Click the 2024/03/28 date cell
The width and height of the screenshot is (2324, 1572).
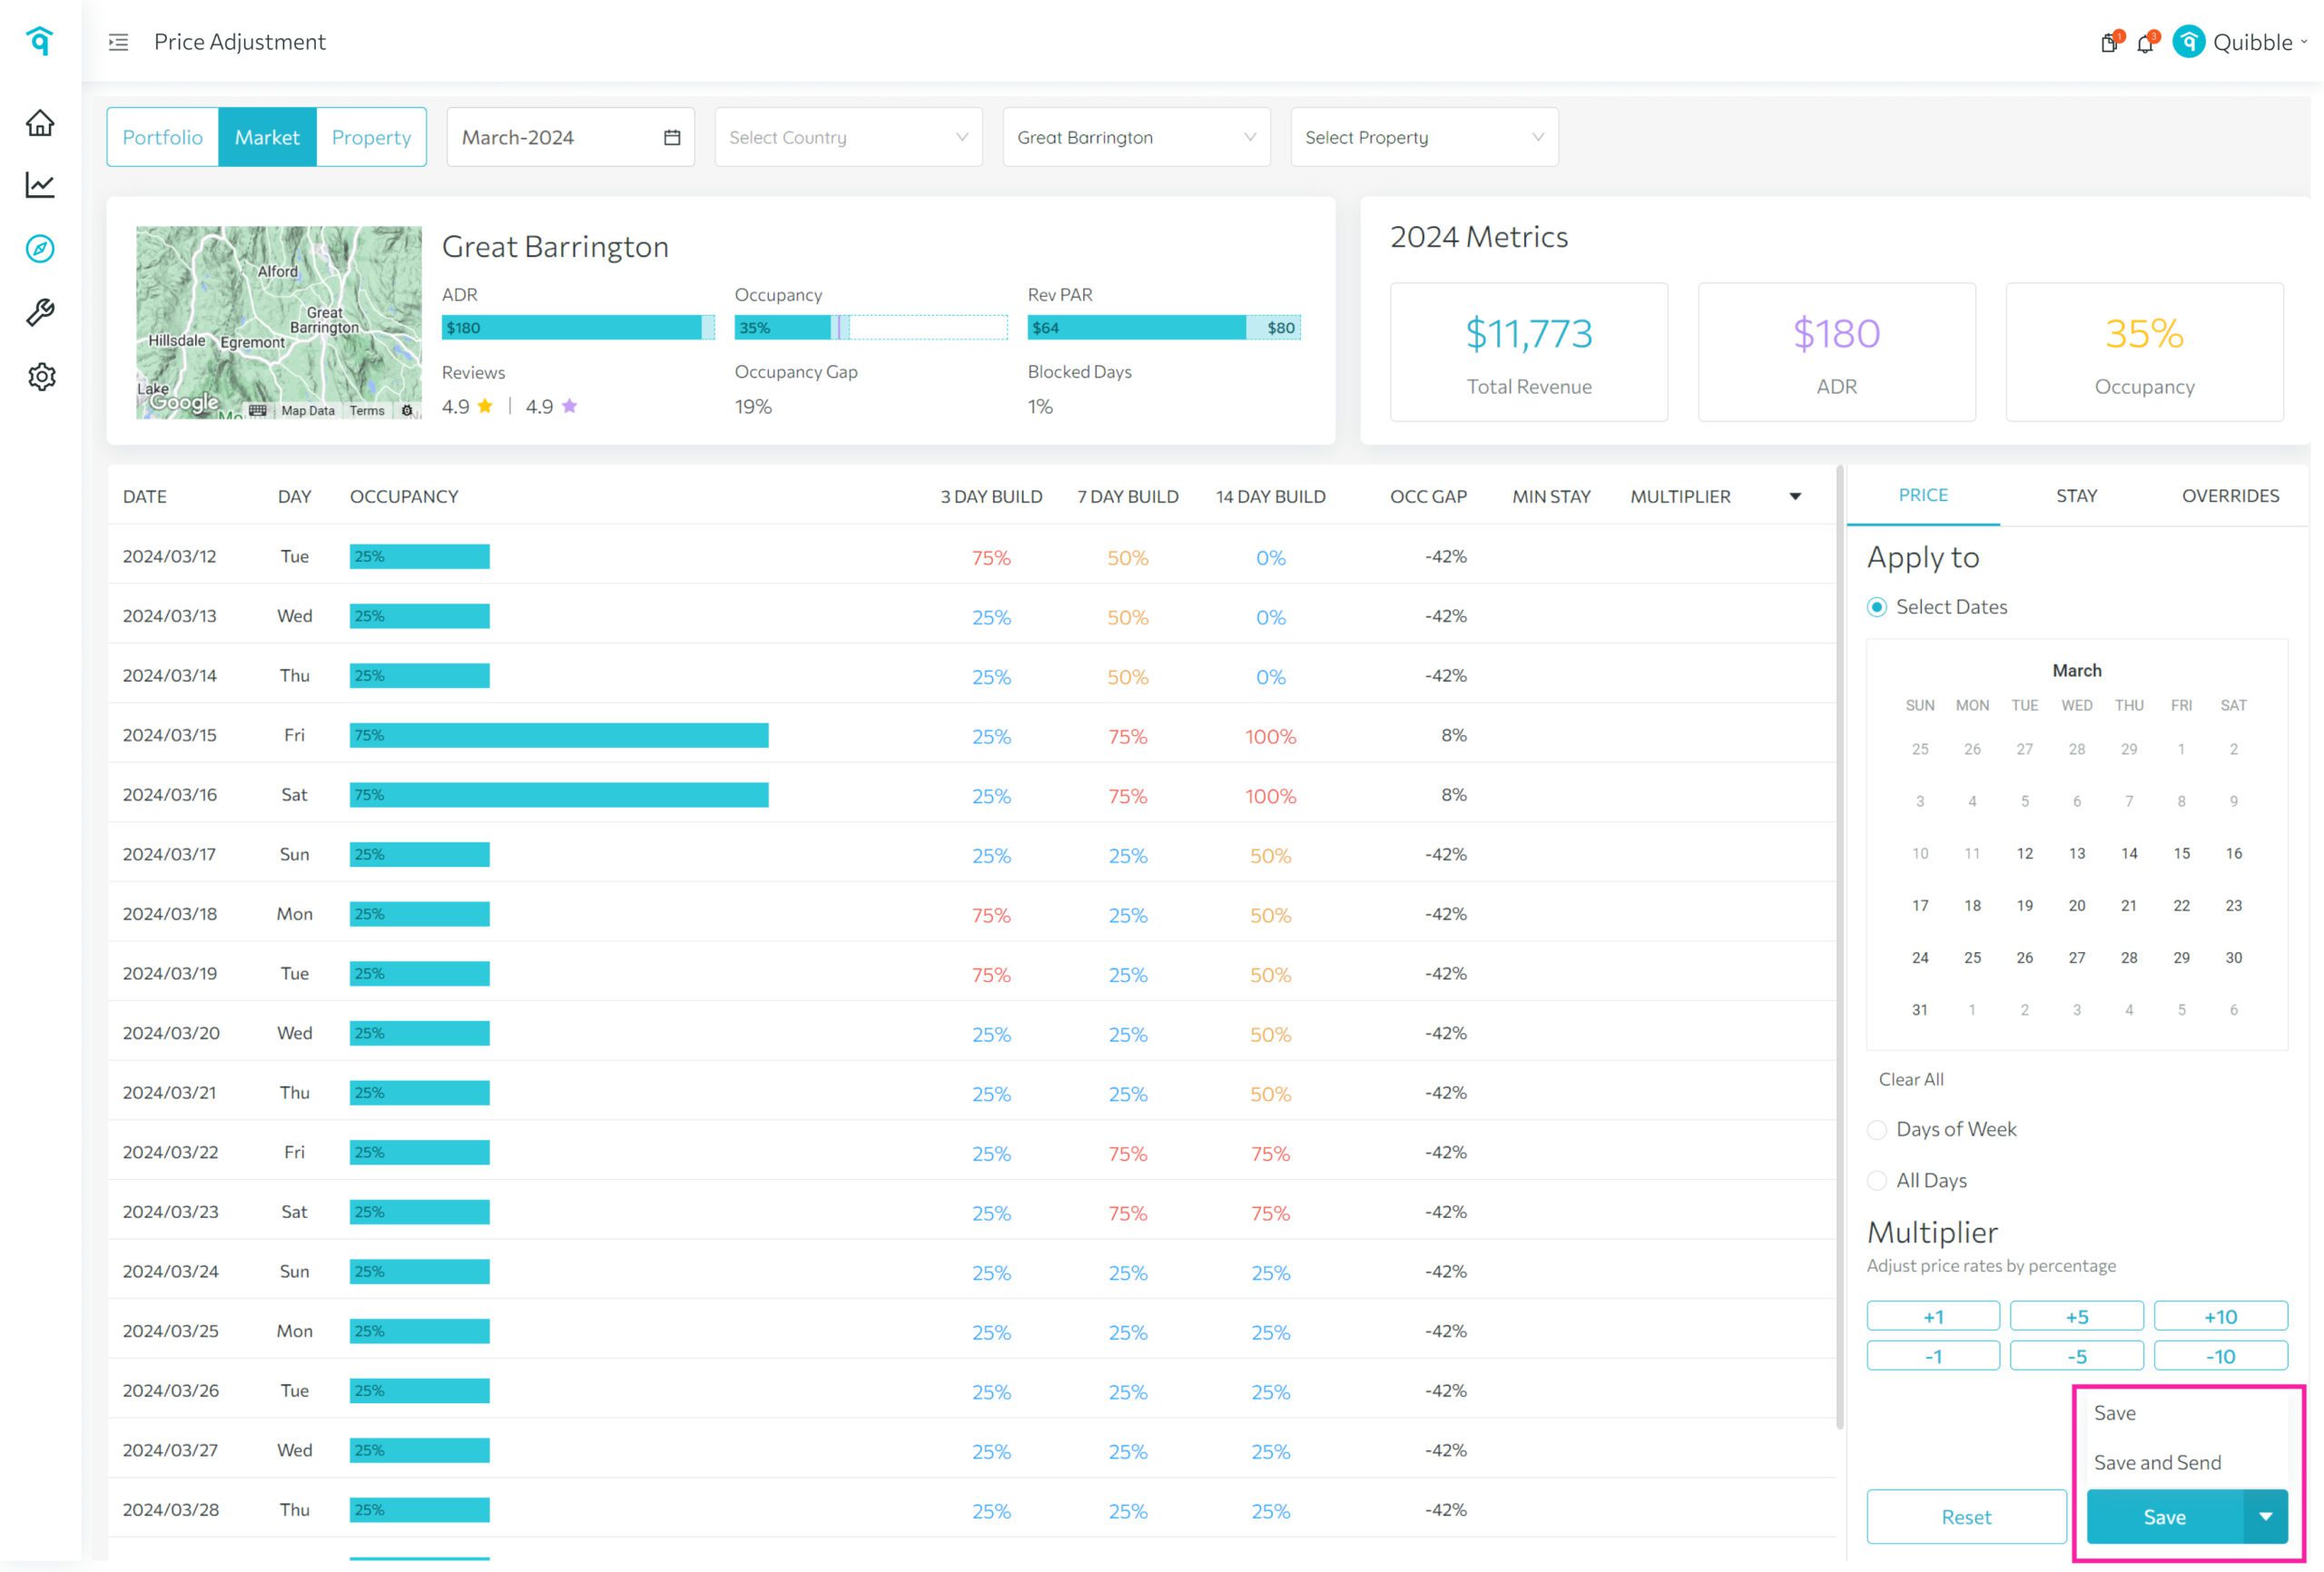click(170, 1509)
